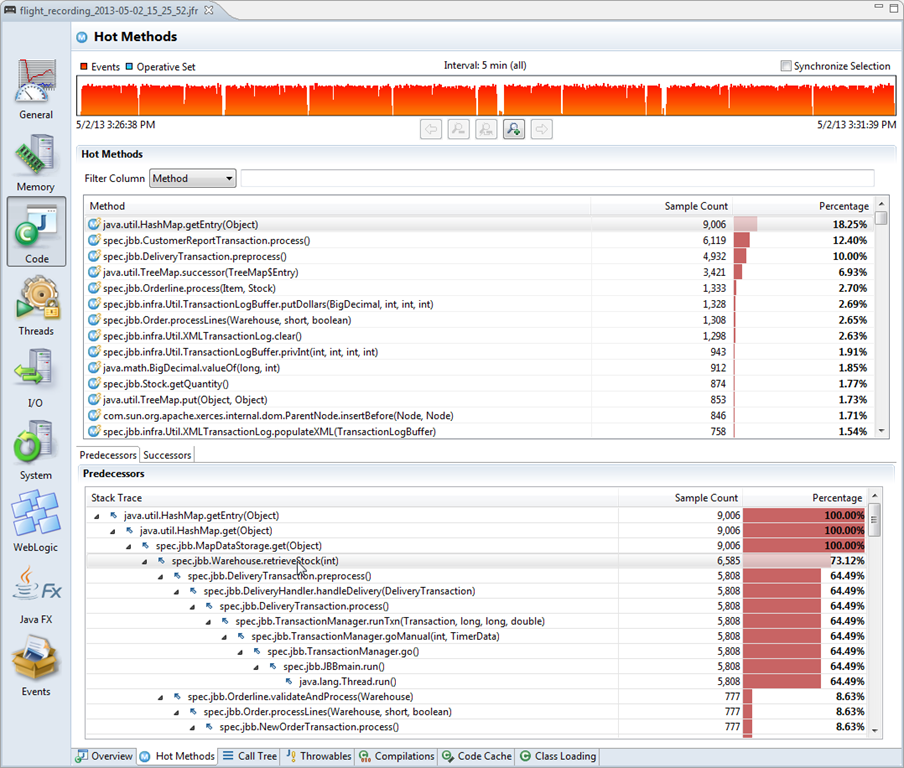Select spec.jbb.Orderline.process(Item, Stock) row
Viewport: 904px width, 768px height.
[480, 288]
